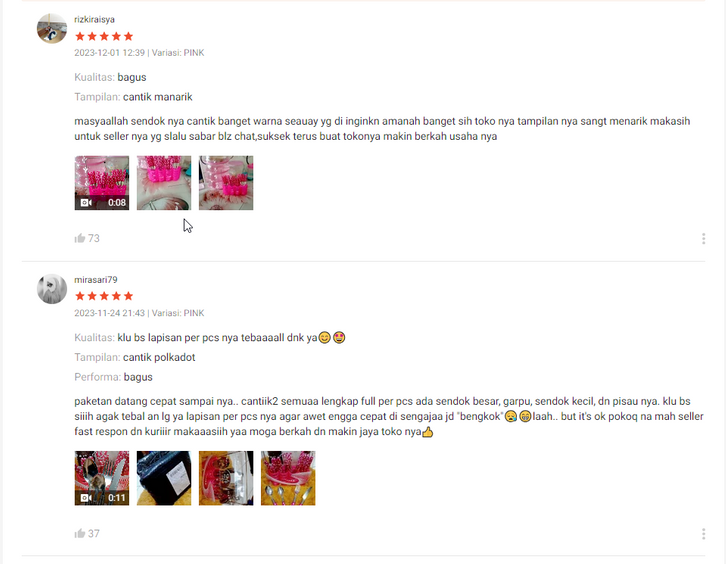Open rizkiraisya's profile avatar
726x564 pixels.
(x=52, y=29)
